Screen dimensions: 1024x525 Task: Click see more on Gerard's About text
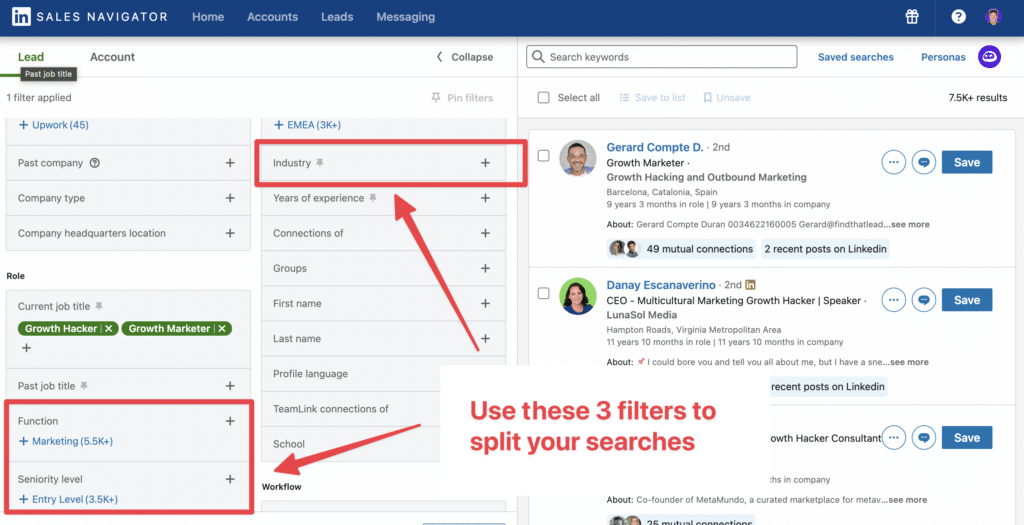(x=910, y=224)
